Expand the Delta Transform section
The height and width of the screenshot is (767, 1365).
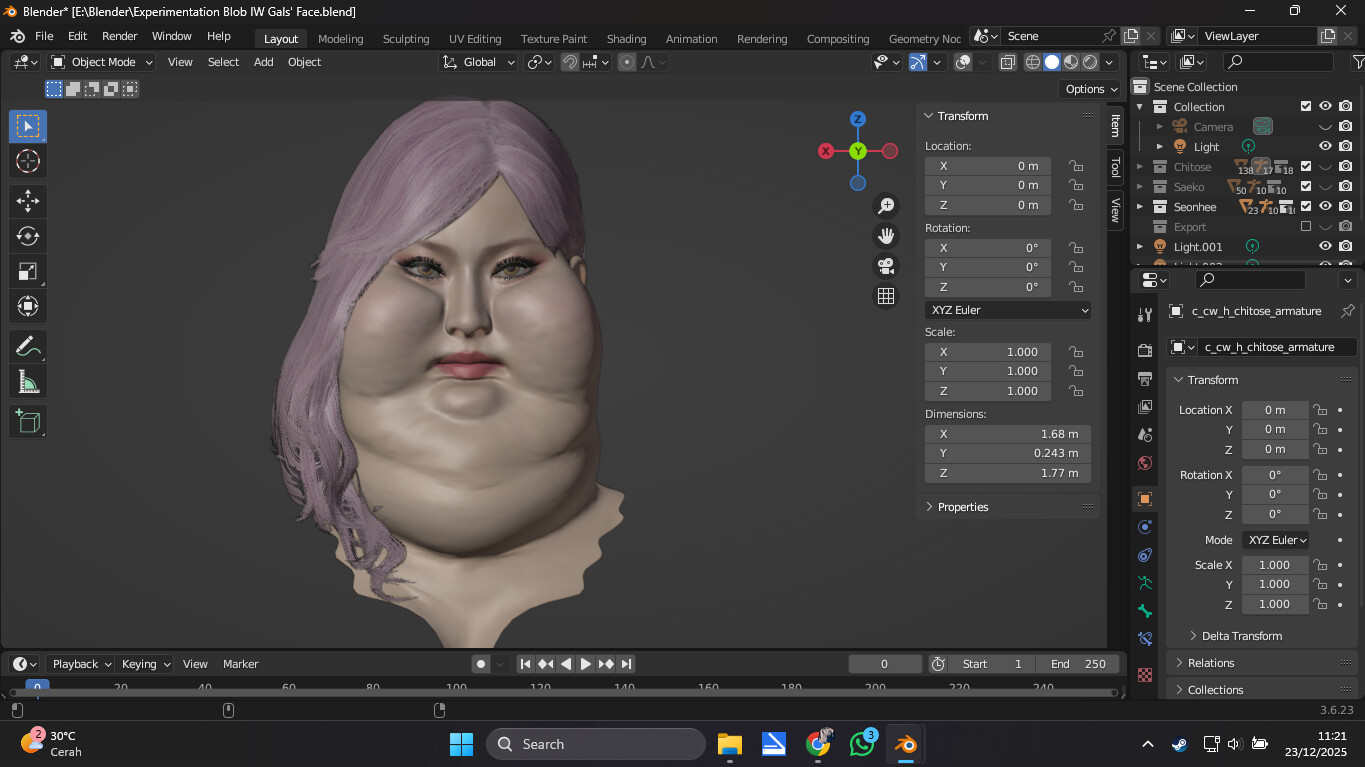tap(1241, 636)
